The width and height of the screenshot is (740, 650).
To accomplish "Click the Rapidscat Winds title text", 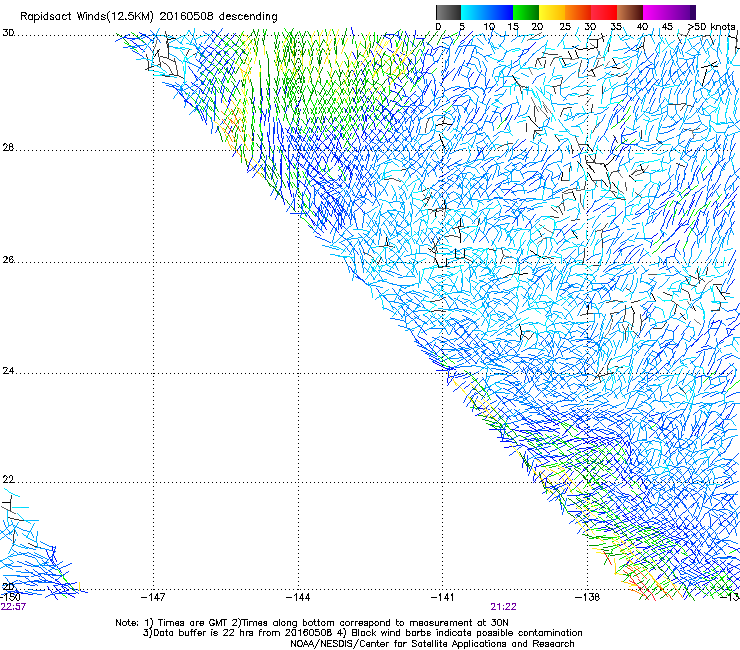I will pyautogui.click(x=149, y=17).
